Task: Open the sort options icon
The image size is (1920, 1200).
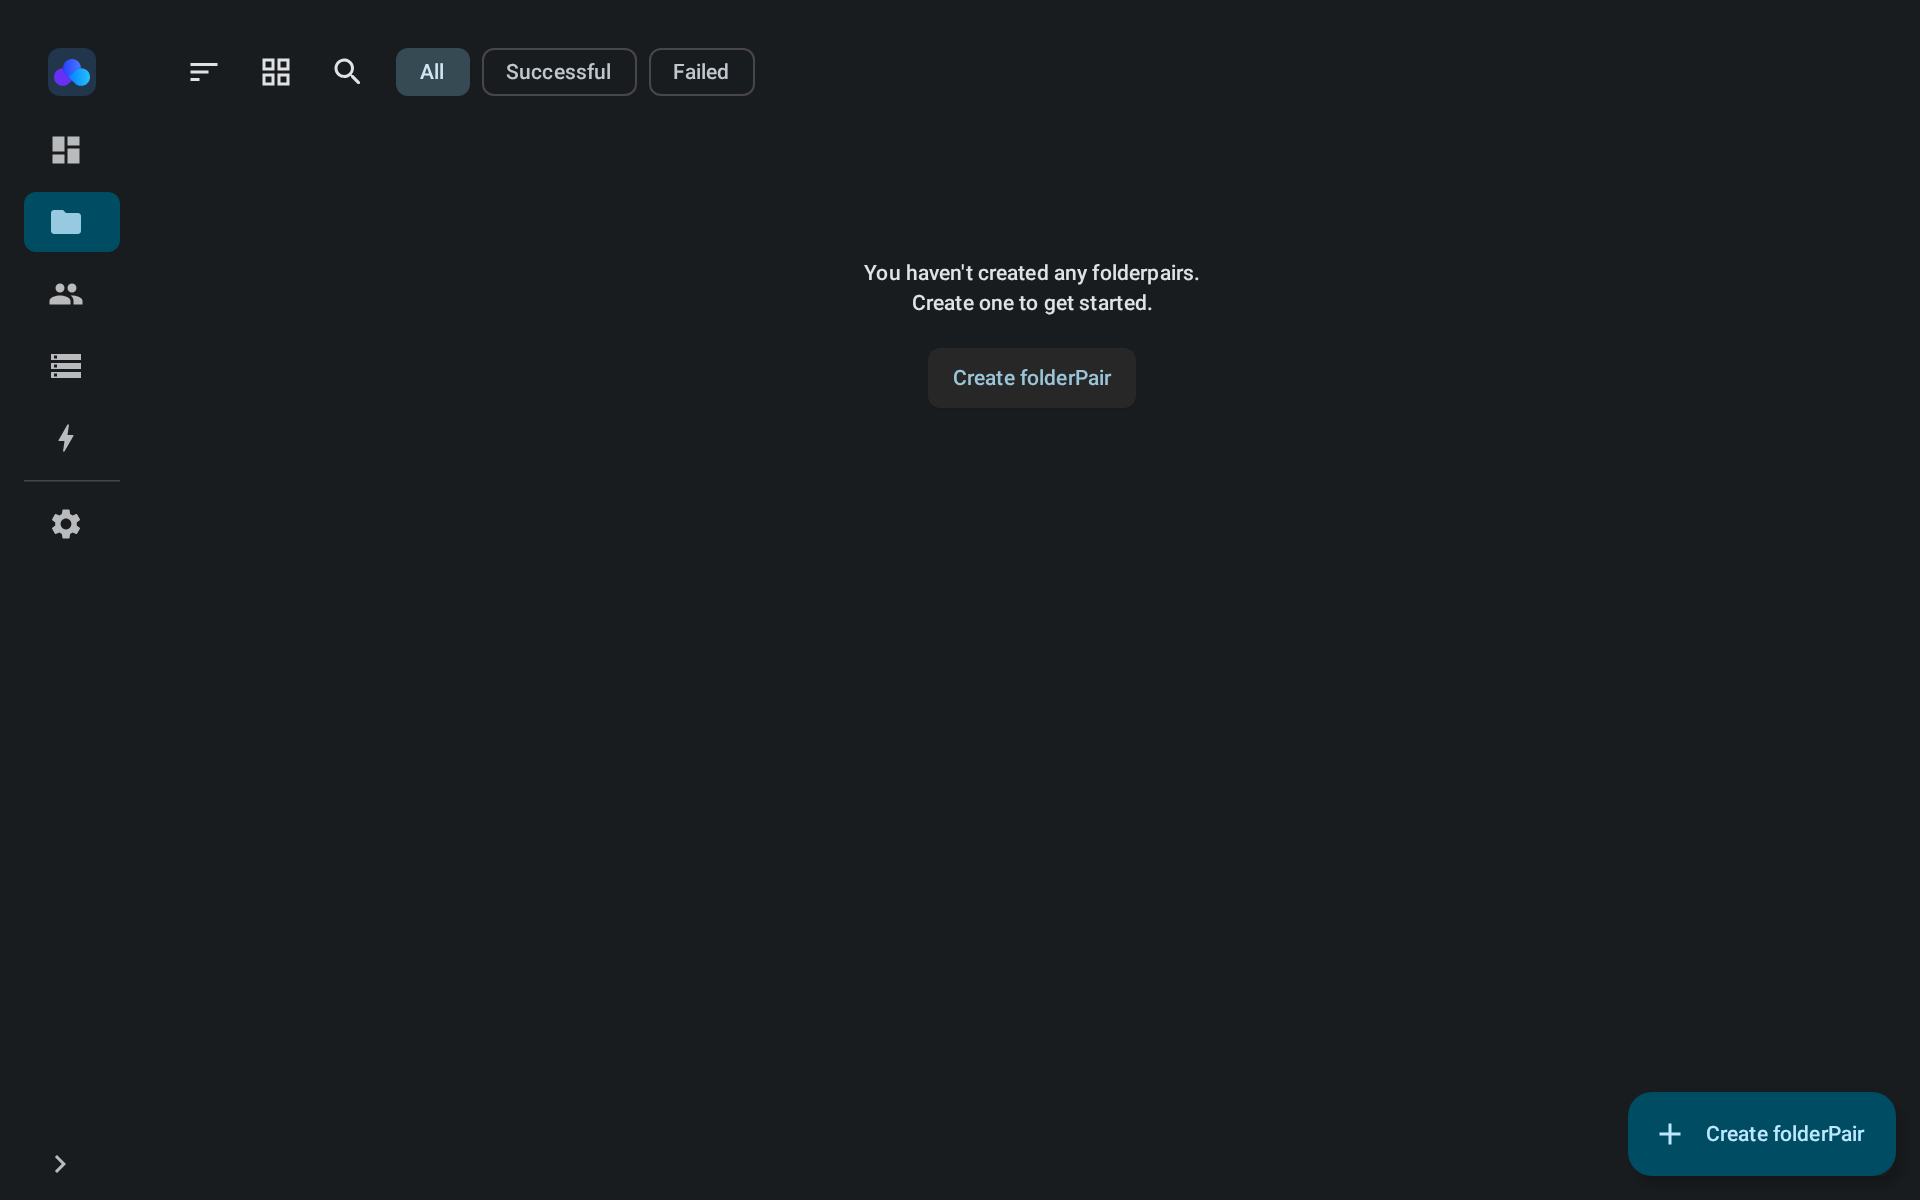Action: (204, 72)
